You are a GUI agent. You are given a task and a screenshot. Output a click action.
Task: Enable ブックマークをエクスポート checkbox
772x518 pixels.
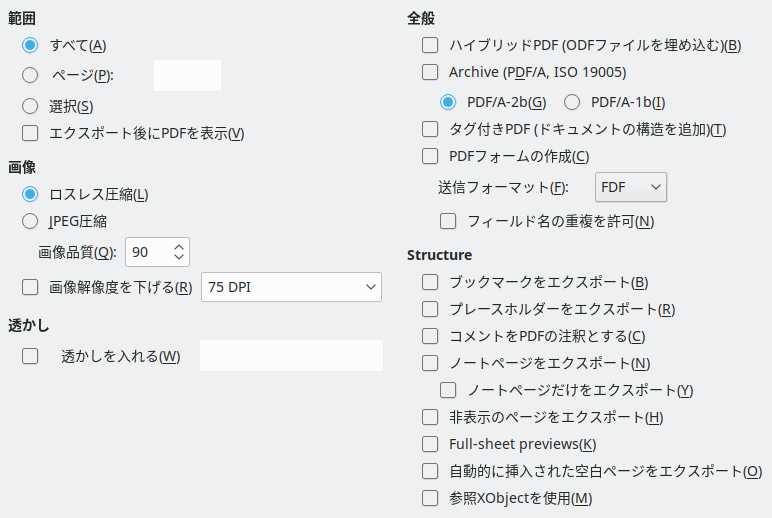point(430,283)
